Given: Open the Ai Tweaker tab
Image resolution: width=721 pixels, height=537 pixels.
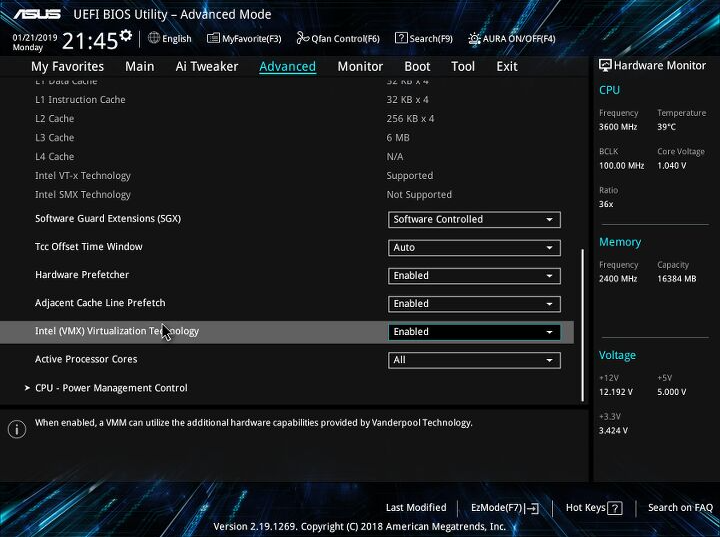Looking at the screenshot, I should click(x=207, y=66).
